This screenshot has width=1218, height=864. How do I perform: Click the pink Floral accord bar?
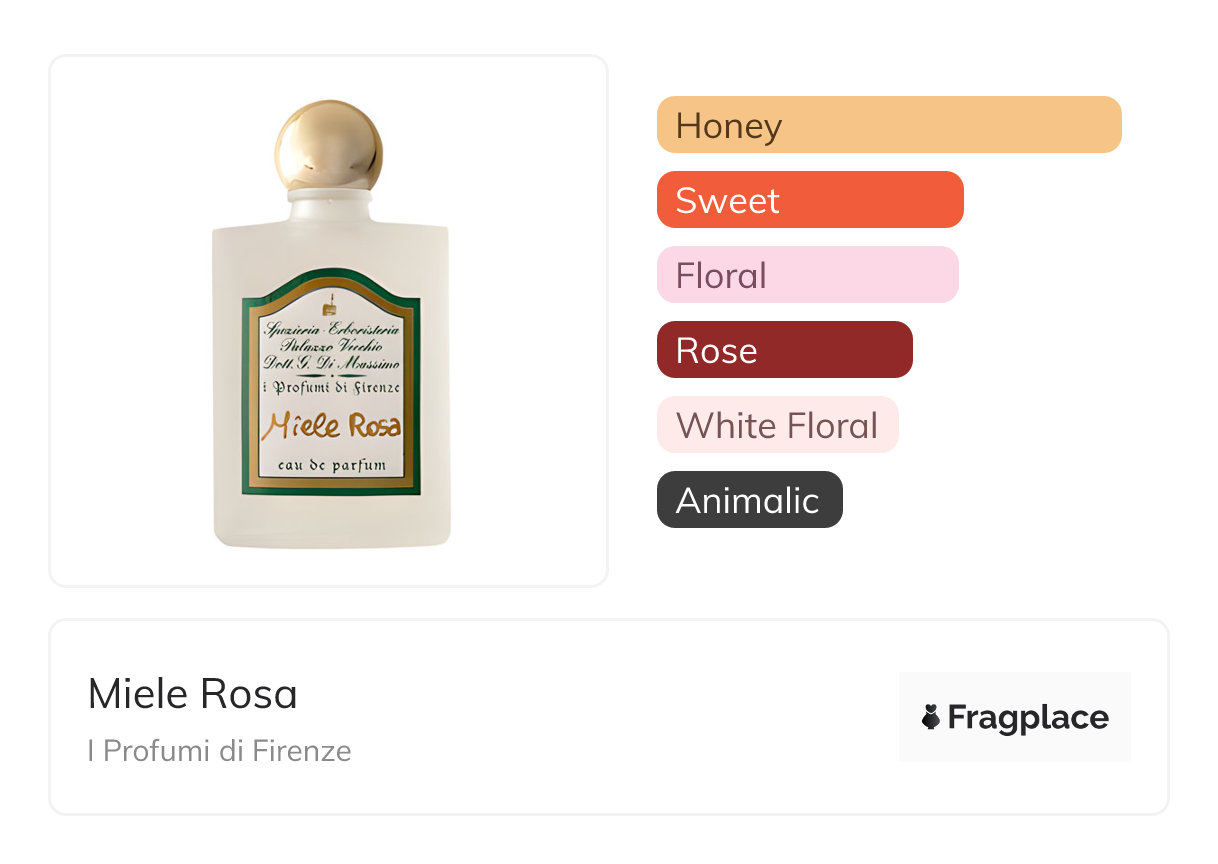point(807,275)
